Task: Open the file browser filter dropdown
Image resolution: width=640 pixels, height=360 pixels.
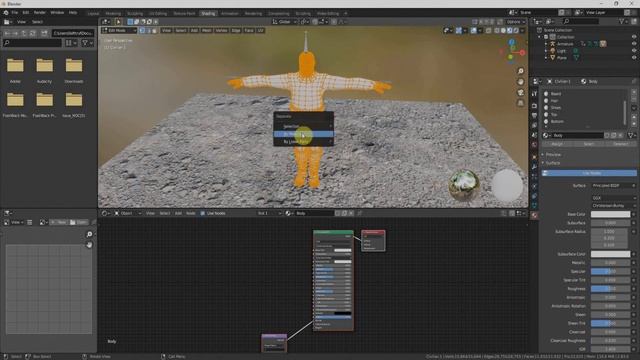Action: (x=87, y=43)
